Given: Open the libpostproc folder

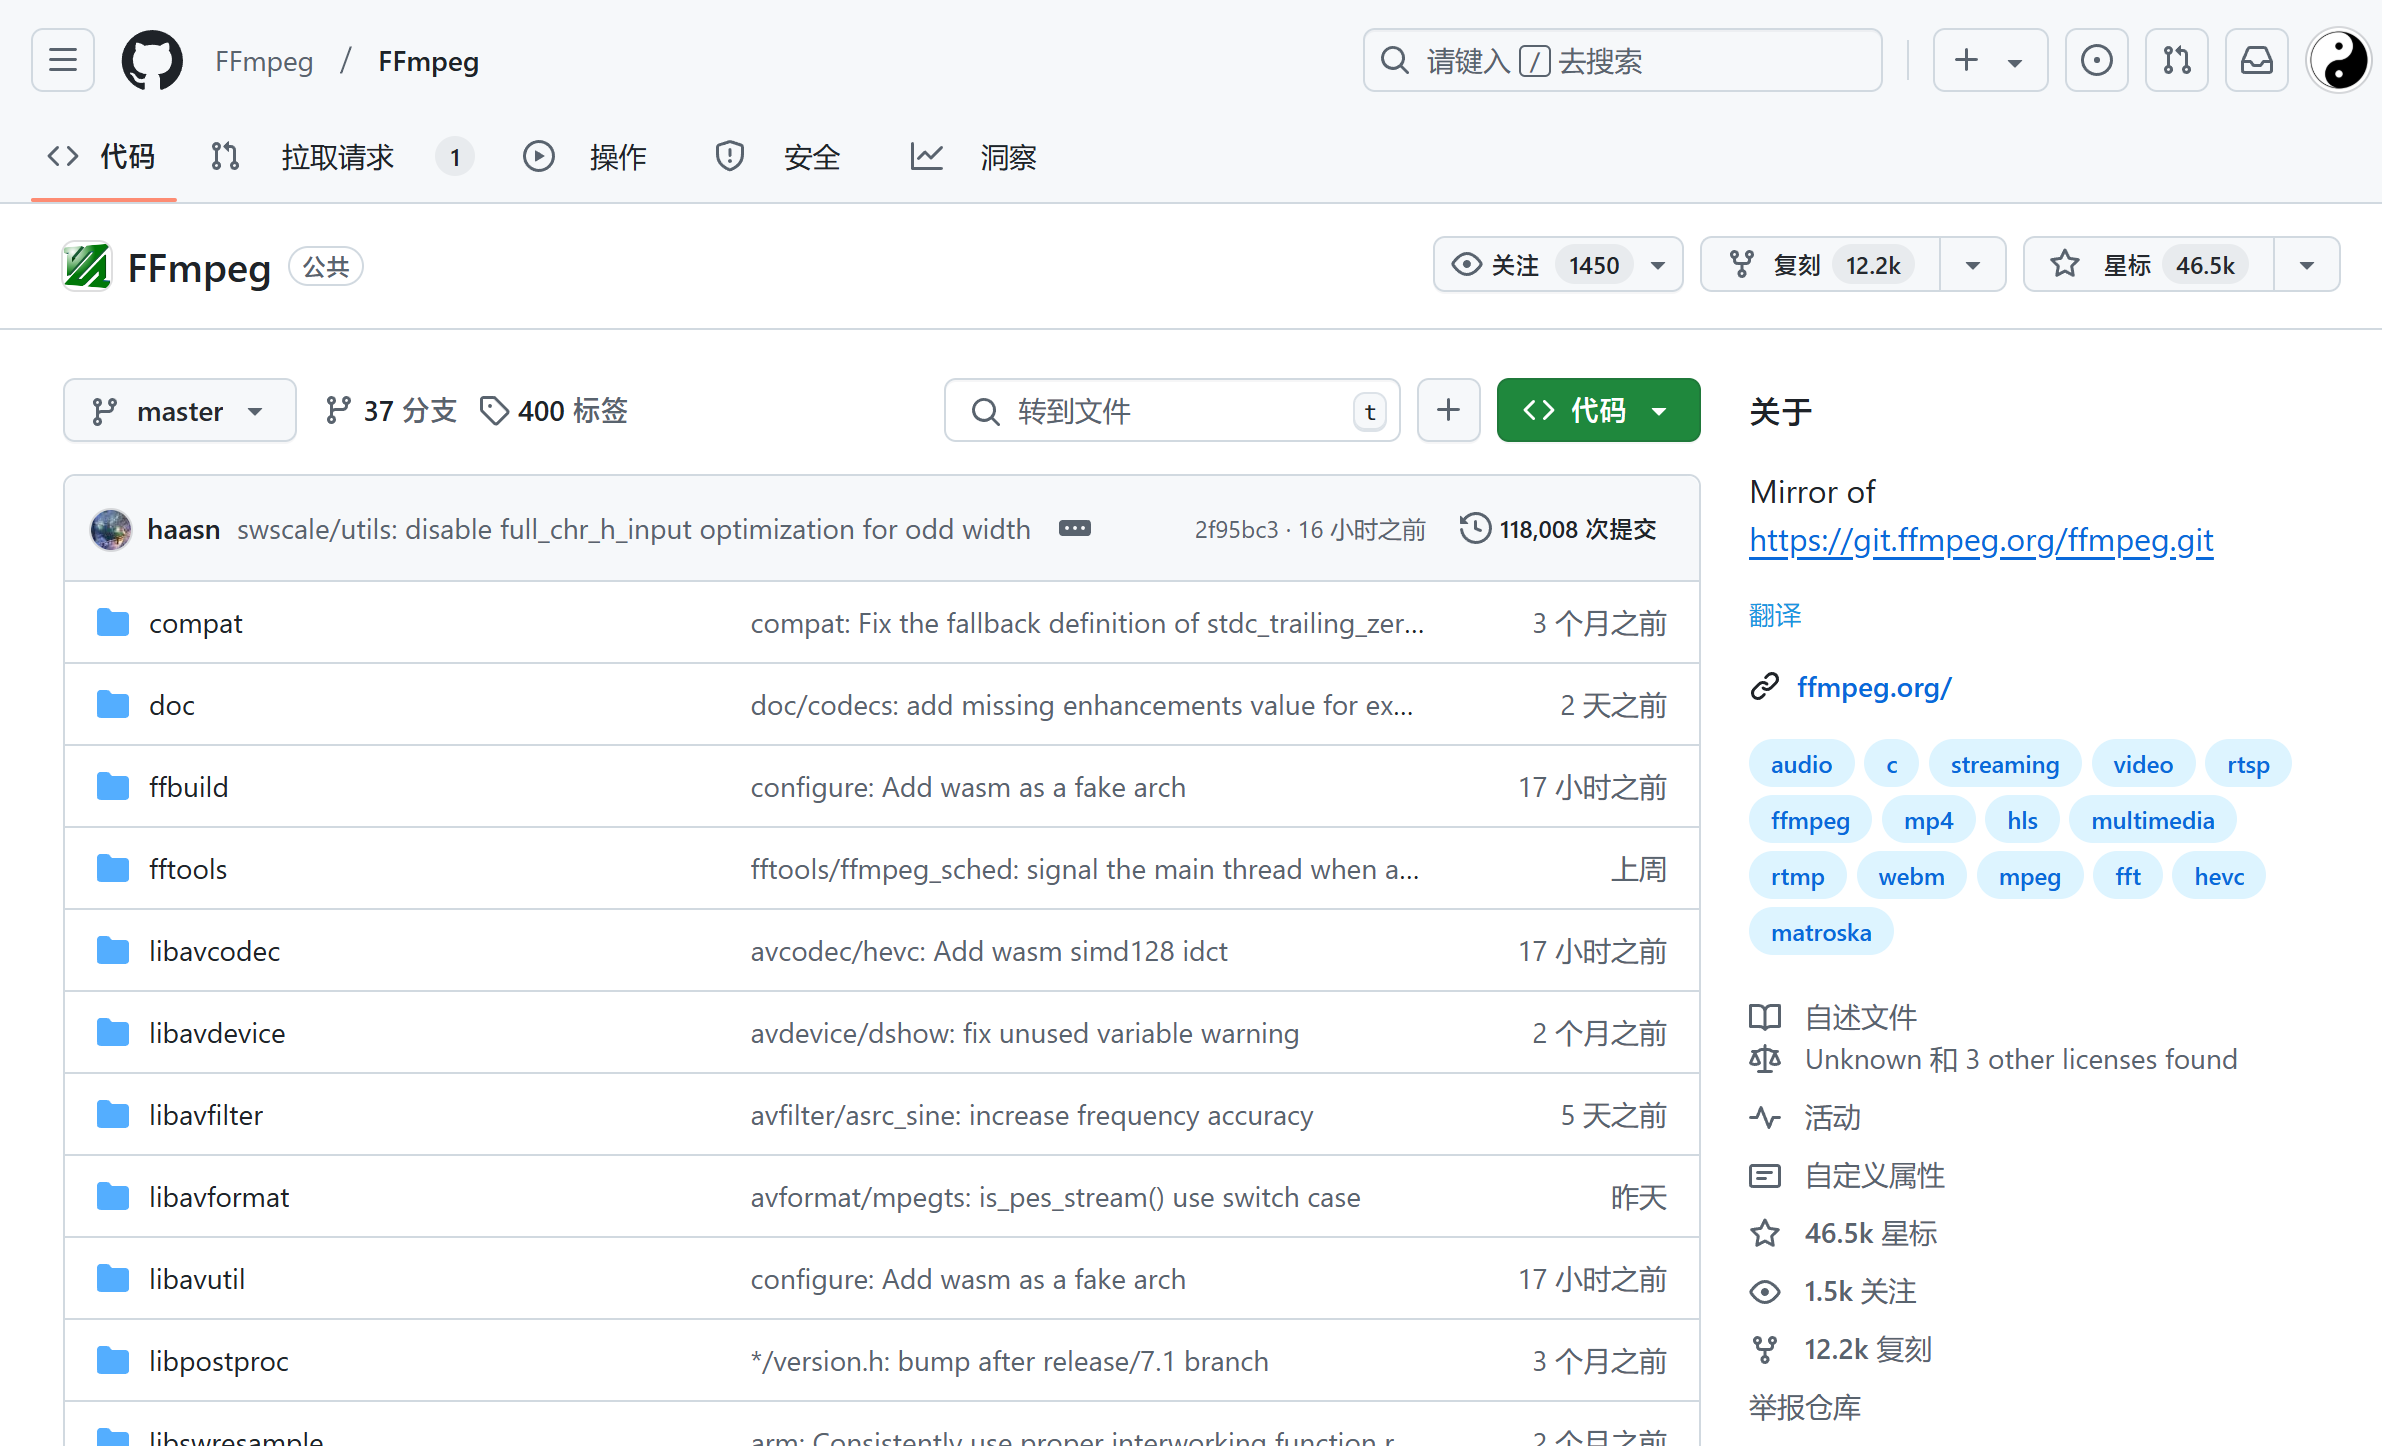Looking at the screenshot, I should click(x=219, y=1361).
